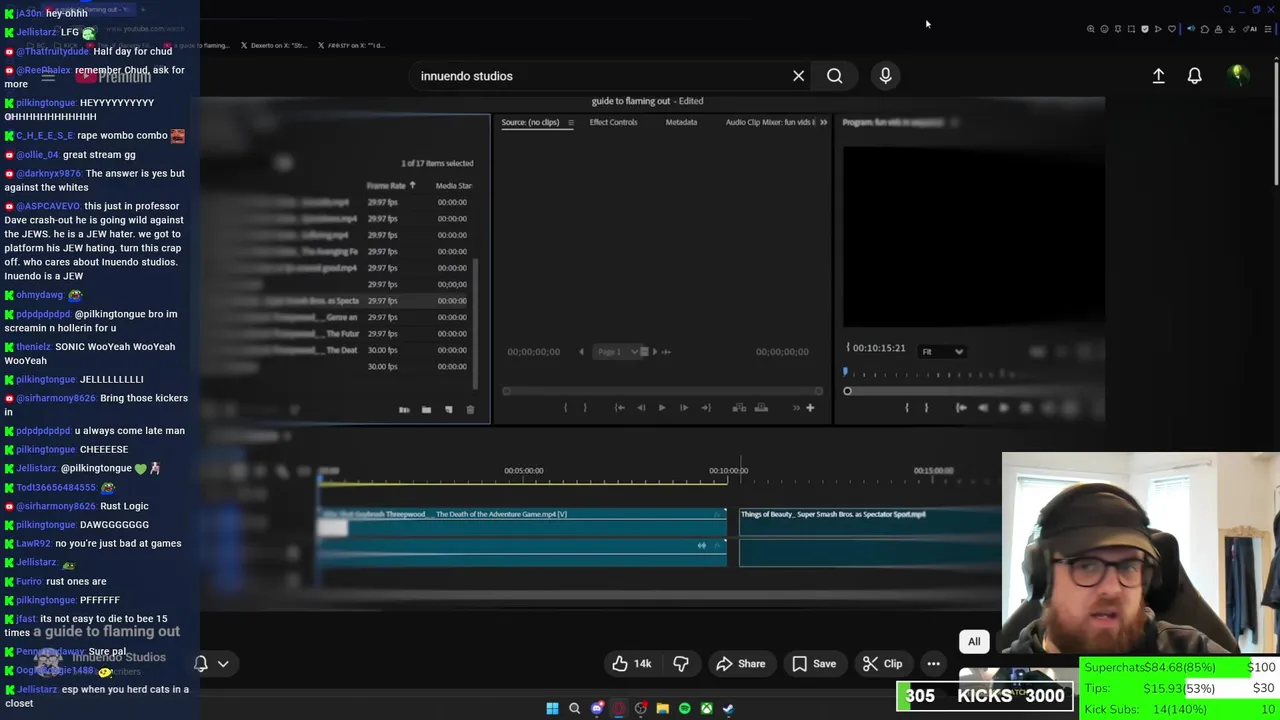Screen dimensions: 1280x720
Task: Open the Source panel hamburger menu
Action: click(x=570, y=122)
